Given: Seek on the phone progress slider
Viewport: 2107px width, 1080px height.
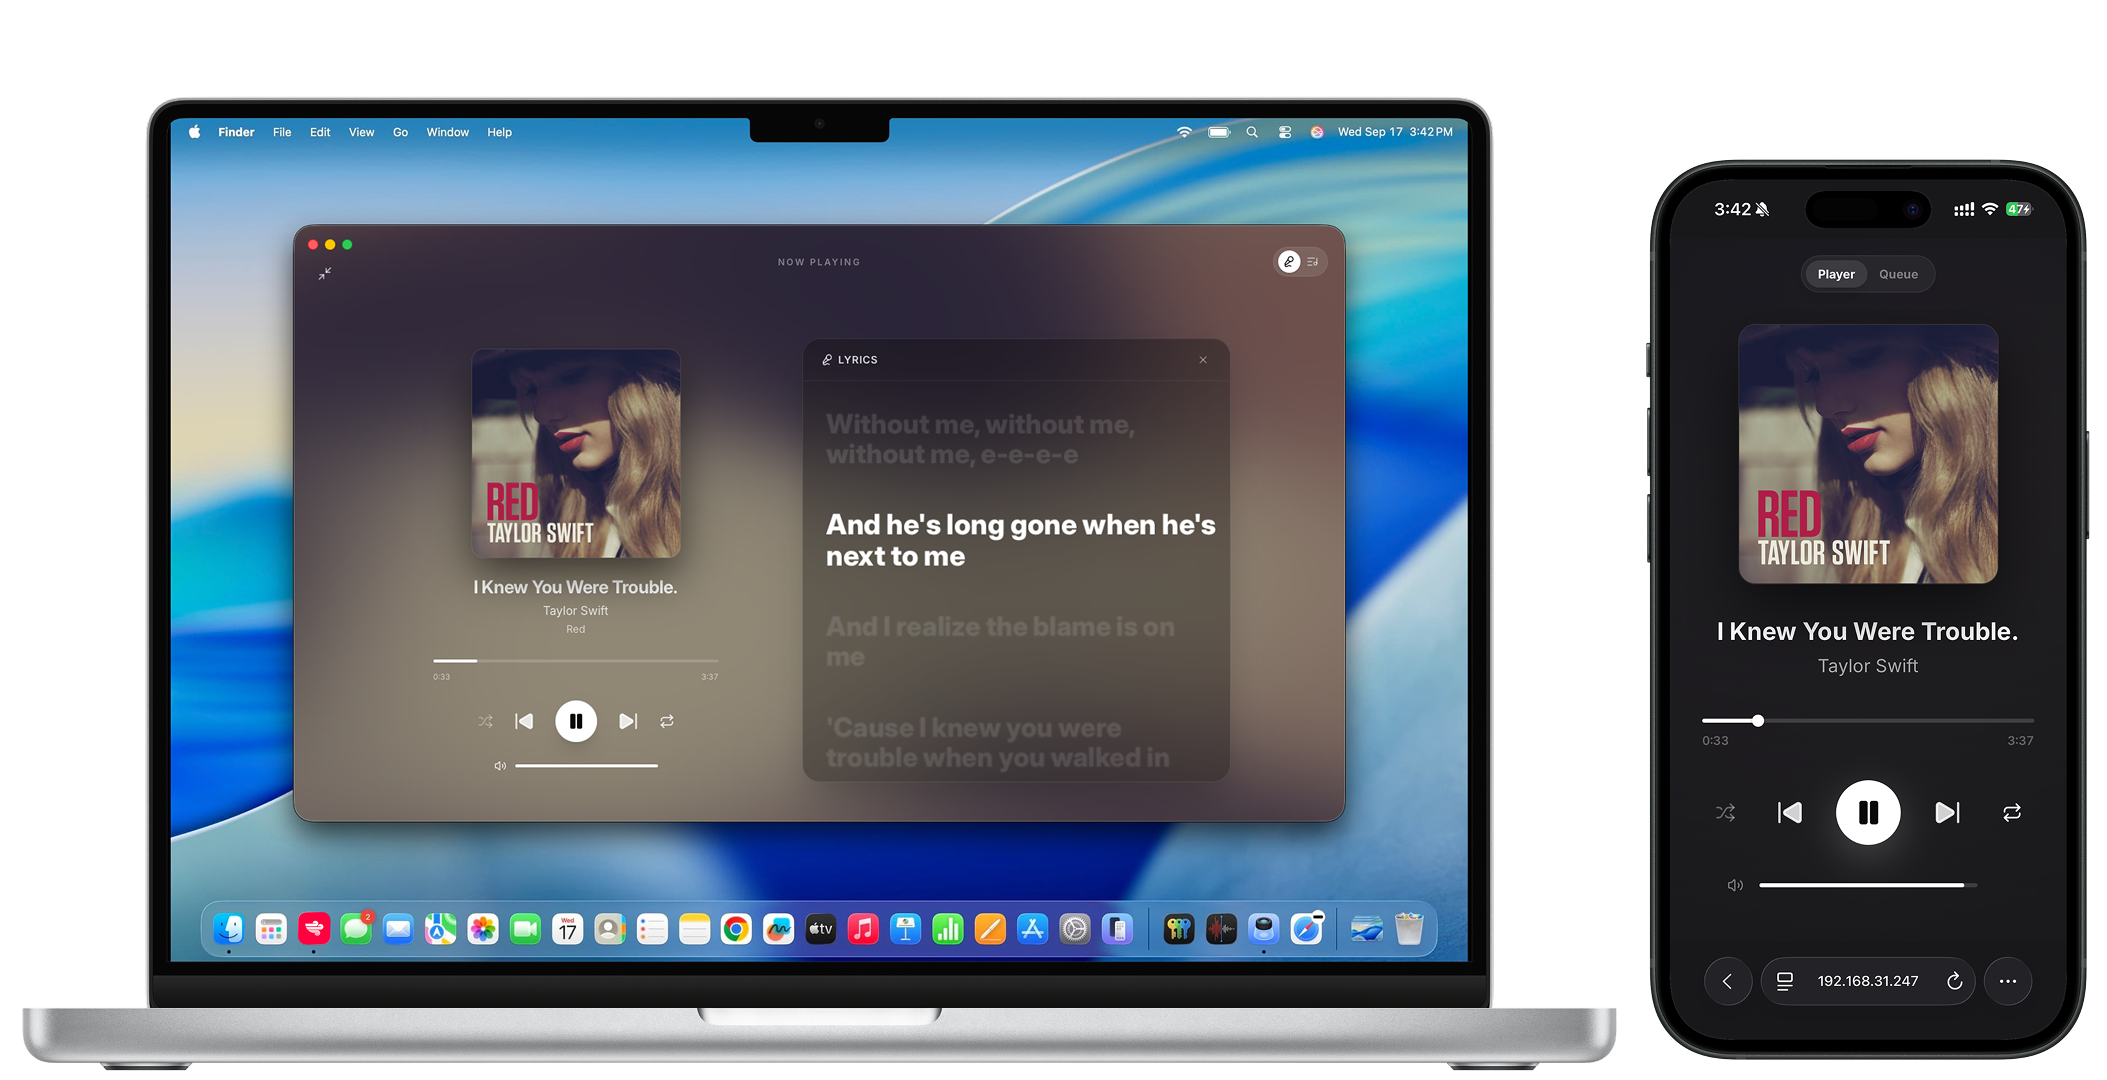Looking at the screenshot, I should tap(1868, 720).
